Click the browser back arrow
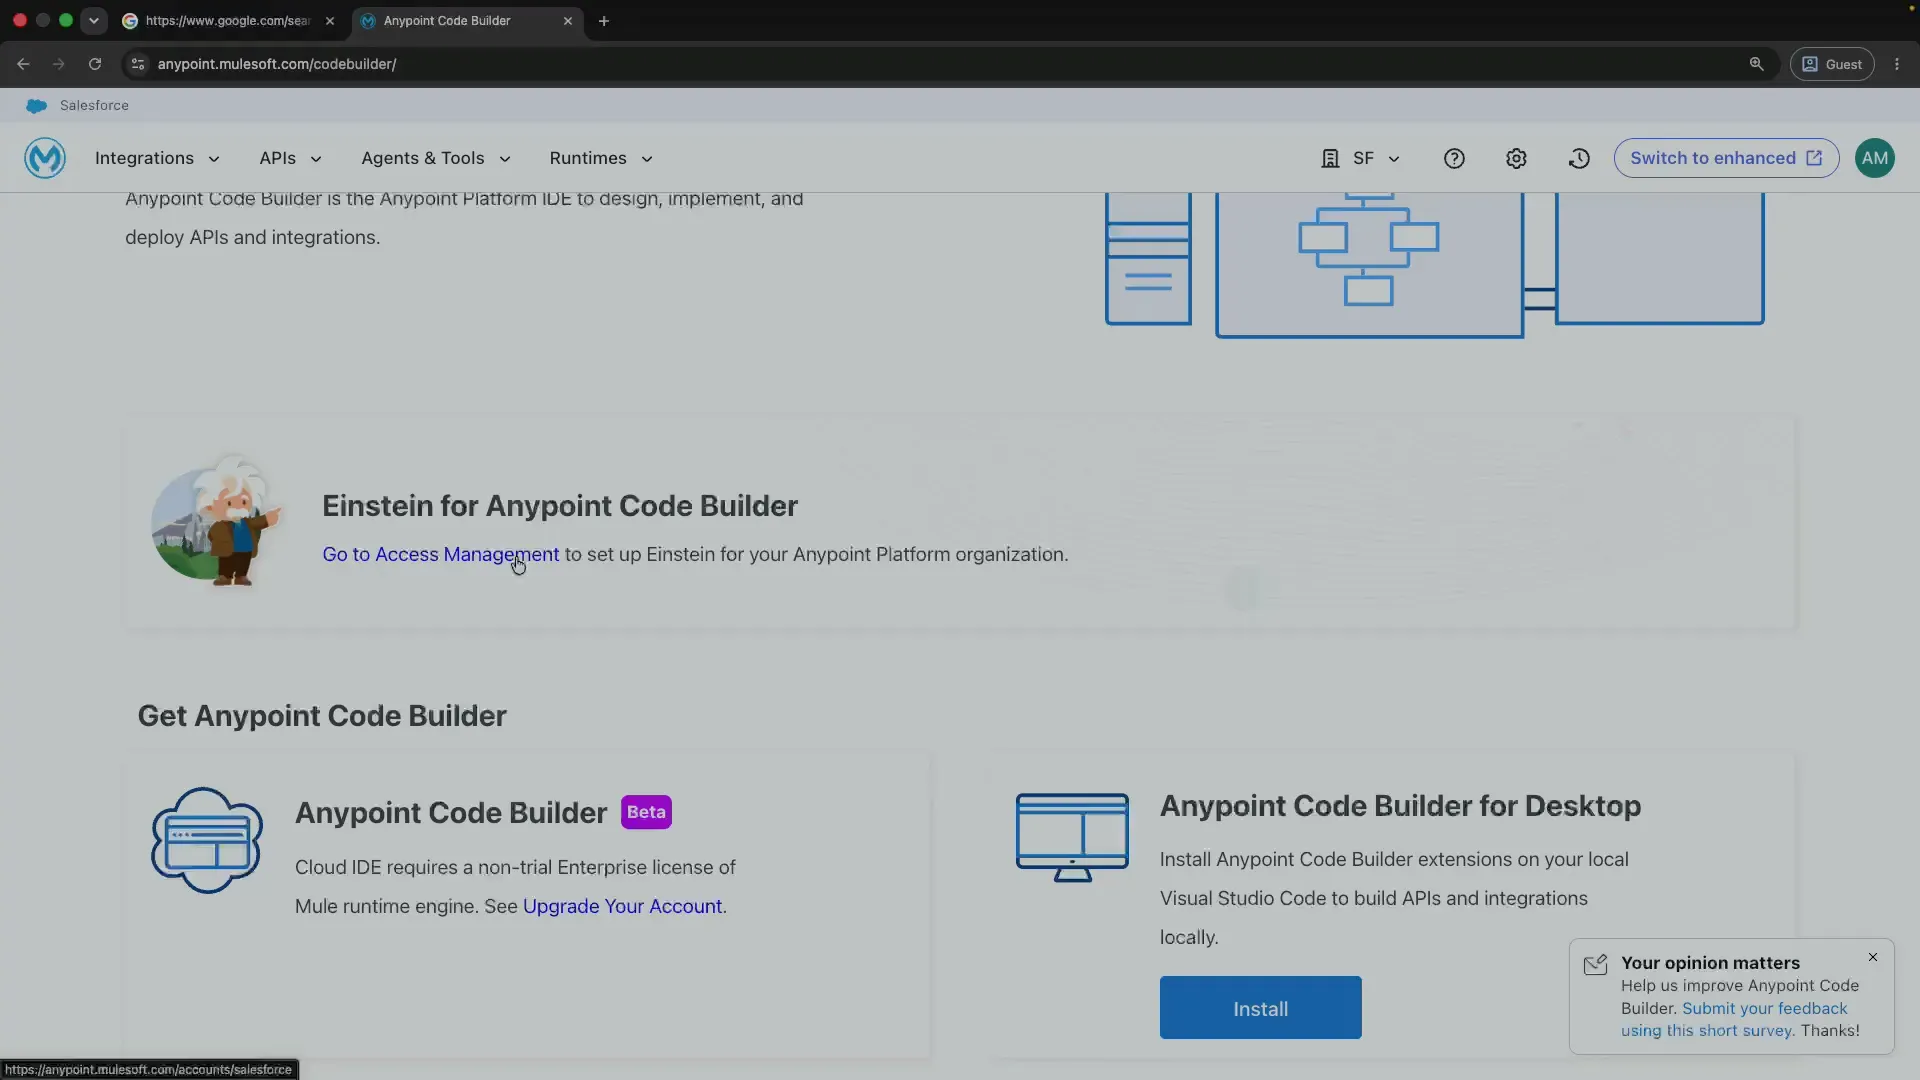 pyautogui.click(x=23, y=64)
